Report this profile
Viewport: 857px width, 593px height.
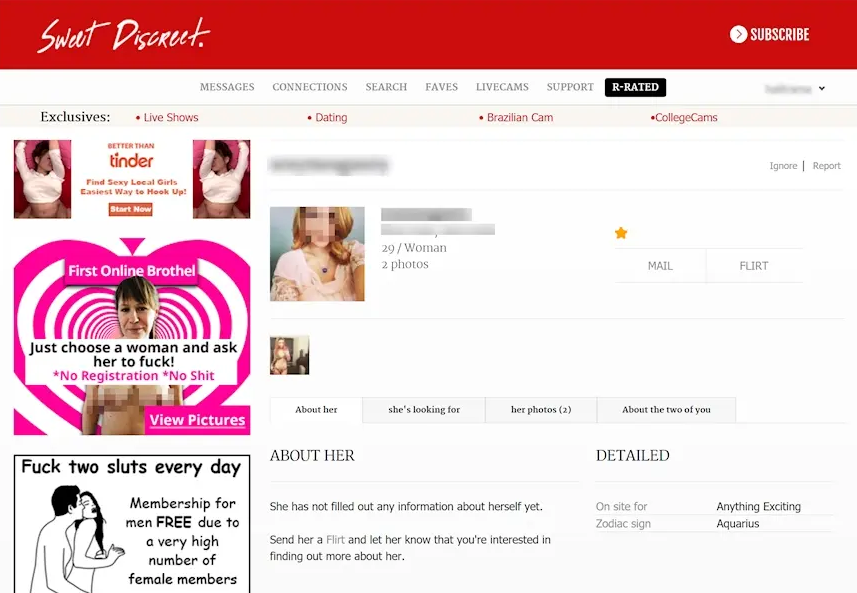coord(826,165)
